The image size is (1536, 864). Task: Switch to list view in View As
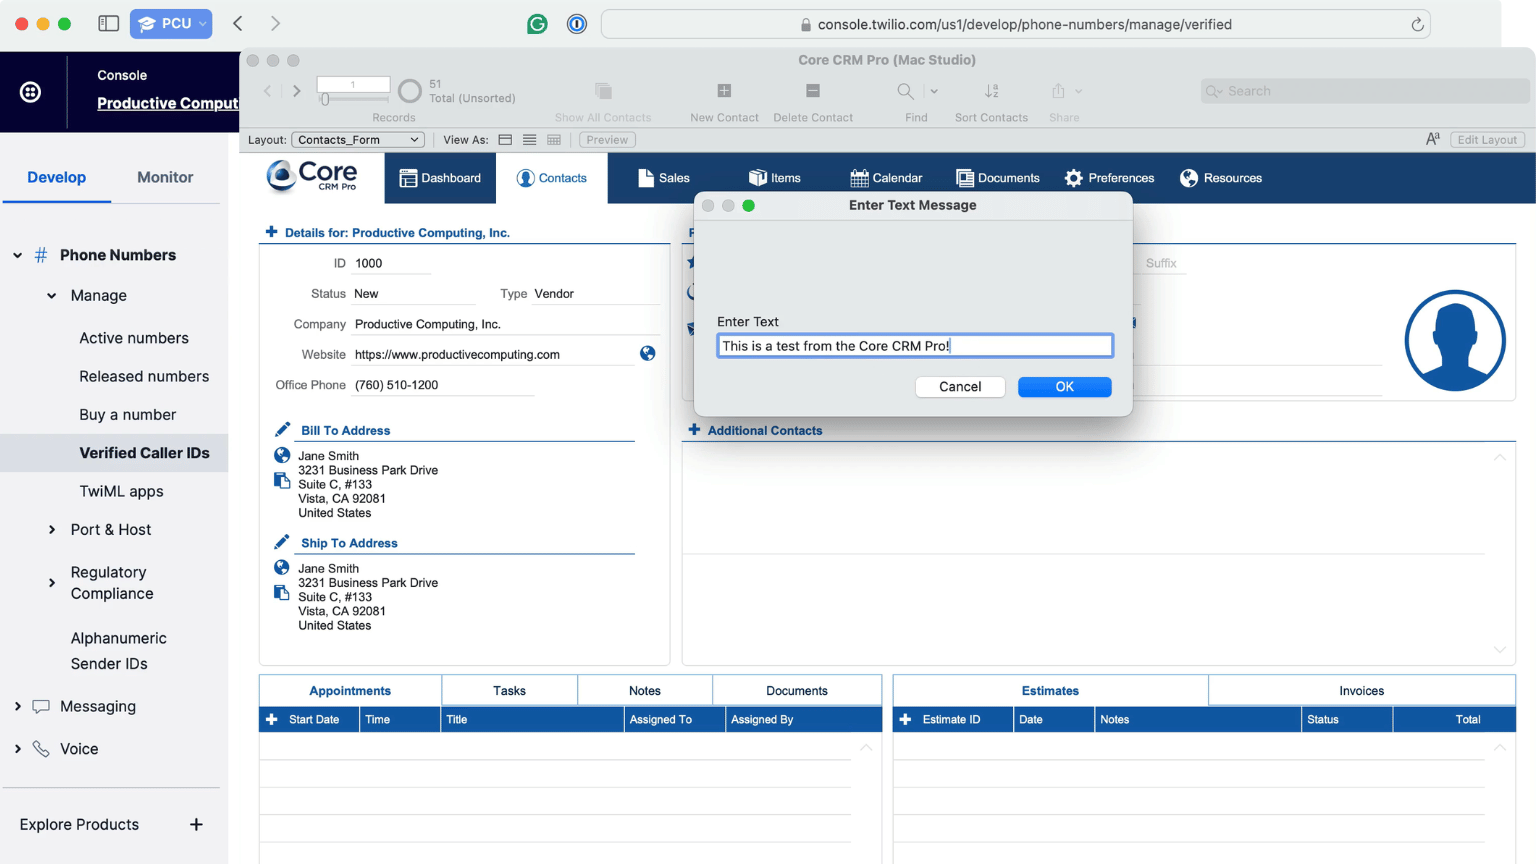click(529, 140)
